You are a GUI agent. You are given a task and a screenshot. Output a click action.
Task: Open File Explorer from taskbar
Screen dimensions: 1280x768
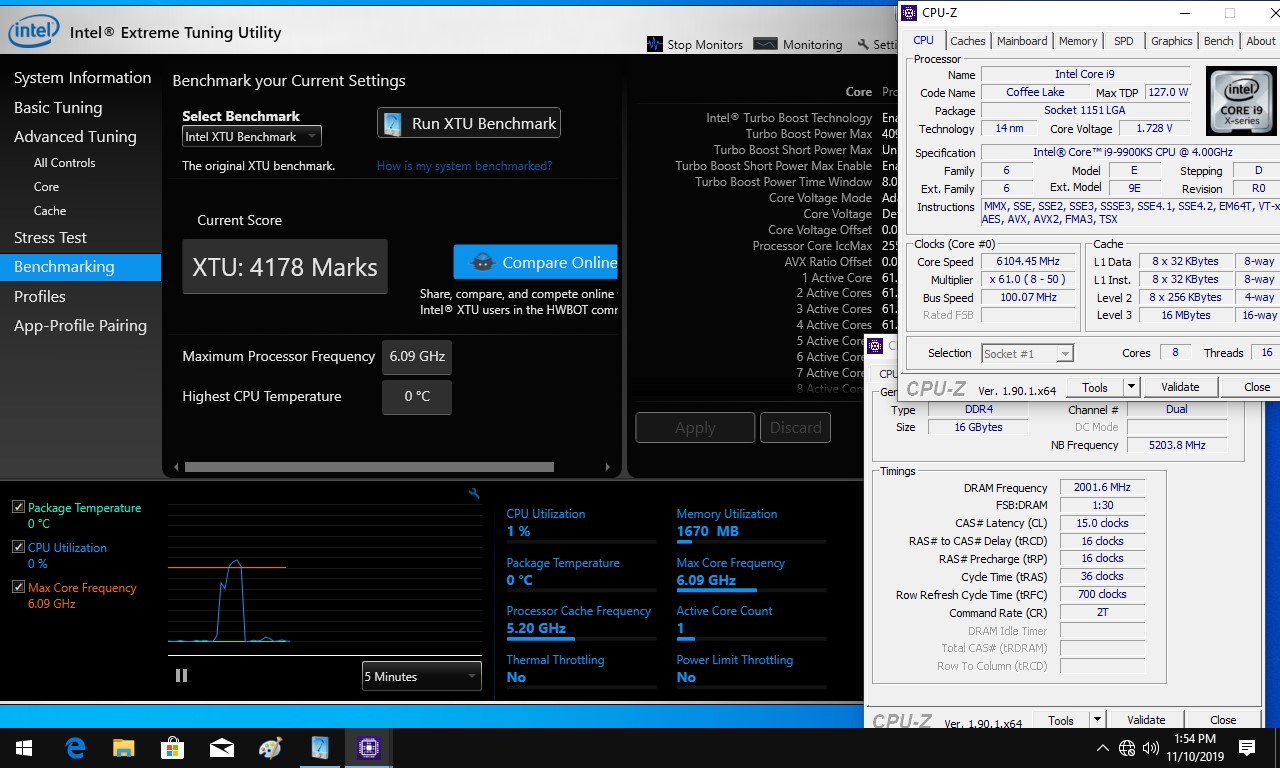coord(123,748)
